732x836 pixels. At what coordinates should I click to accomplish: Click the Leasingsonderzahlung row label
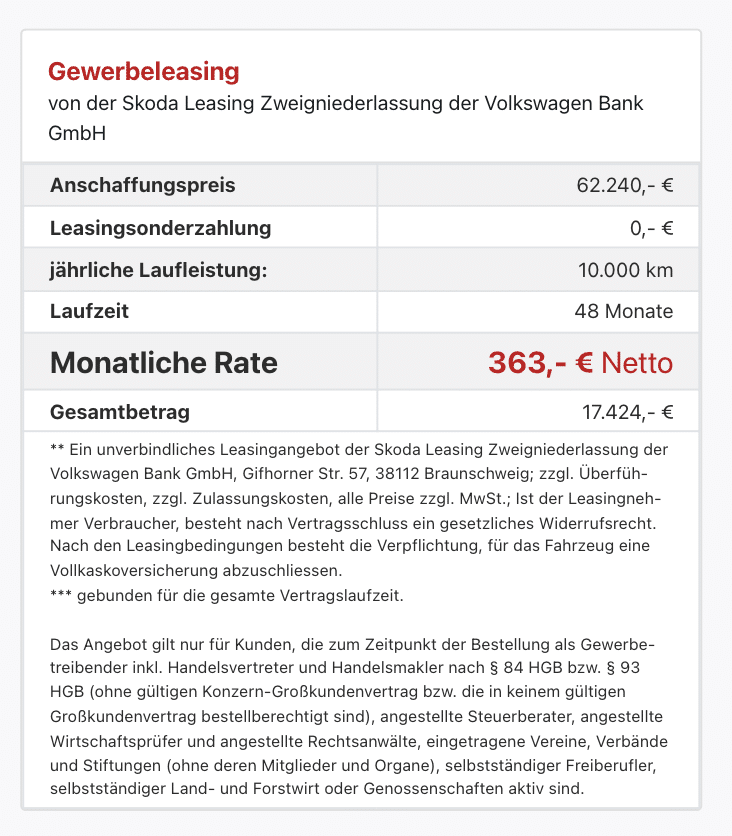pyautogui.click(x=160, y=228)
